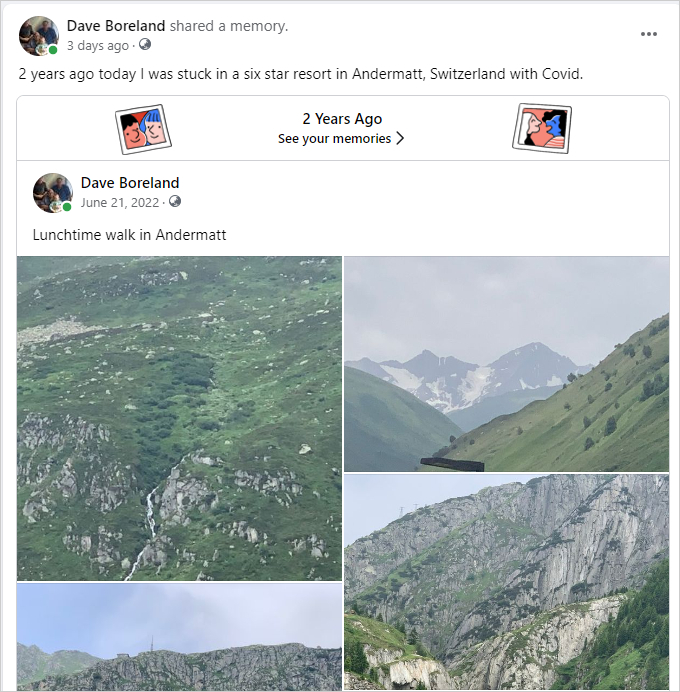Open 'See your memories' link
The width and height of the screenshot is (680, 692).
click(x=334, y=139)
